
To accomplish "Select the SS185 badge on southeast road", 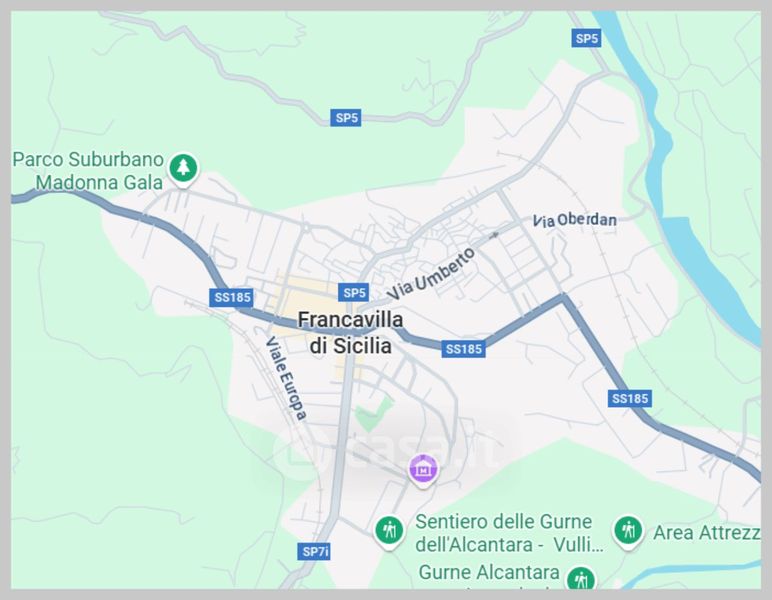I will coord(630,398).
